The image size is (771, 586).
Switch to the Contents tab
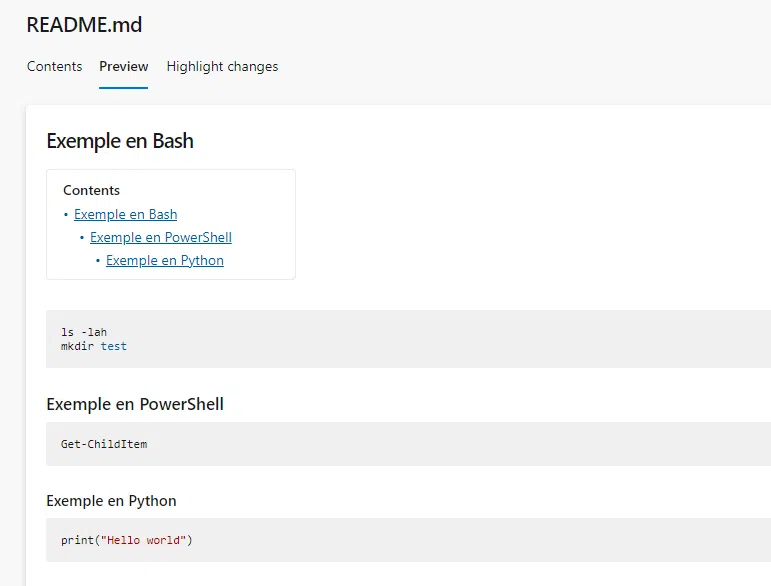pos(54,67)
